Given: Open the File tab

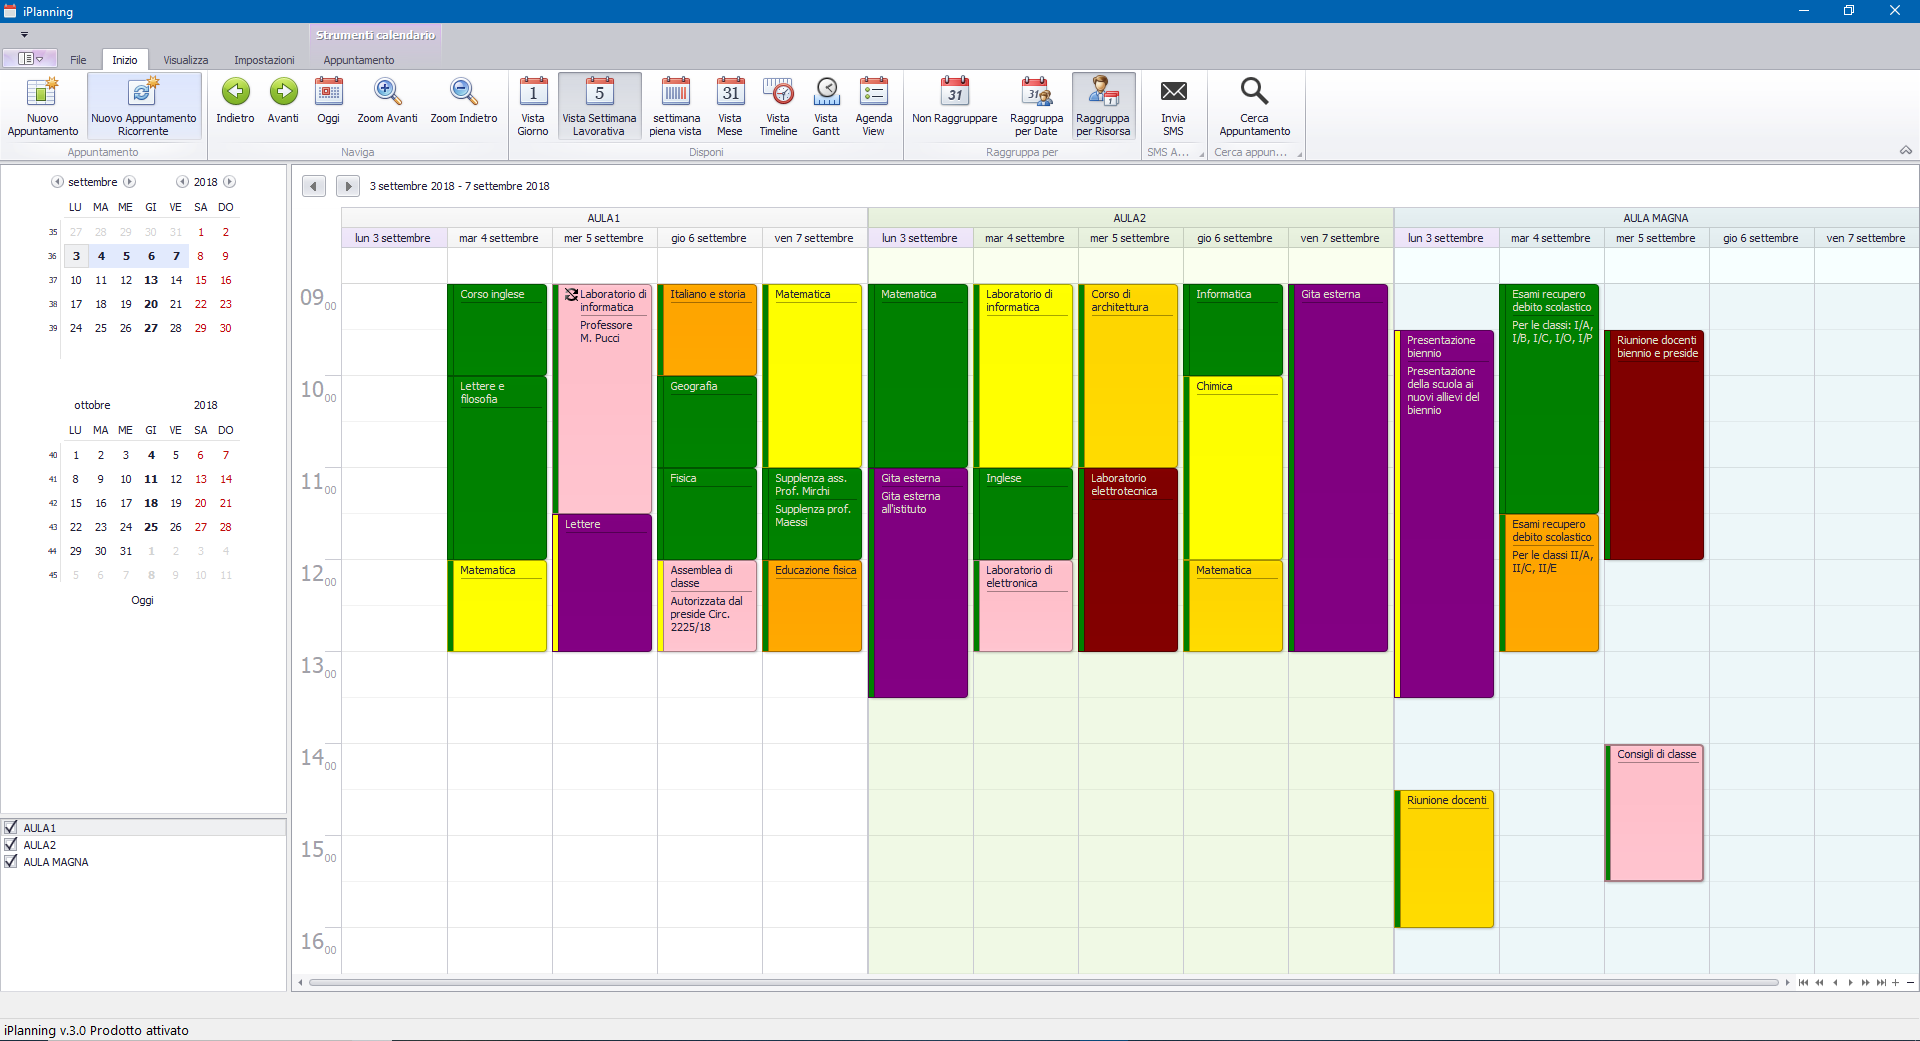Looking at the screenshot, I should coord(78,60).
